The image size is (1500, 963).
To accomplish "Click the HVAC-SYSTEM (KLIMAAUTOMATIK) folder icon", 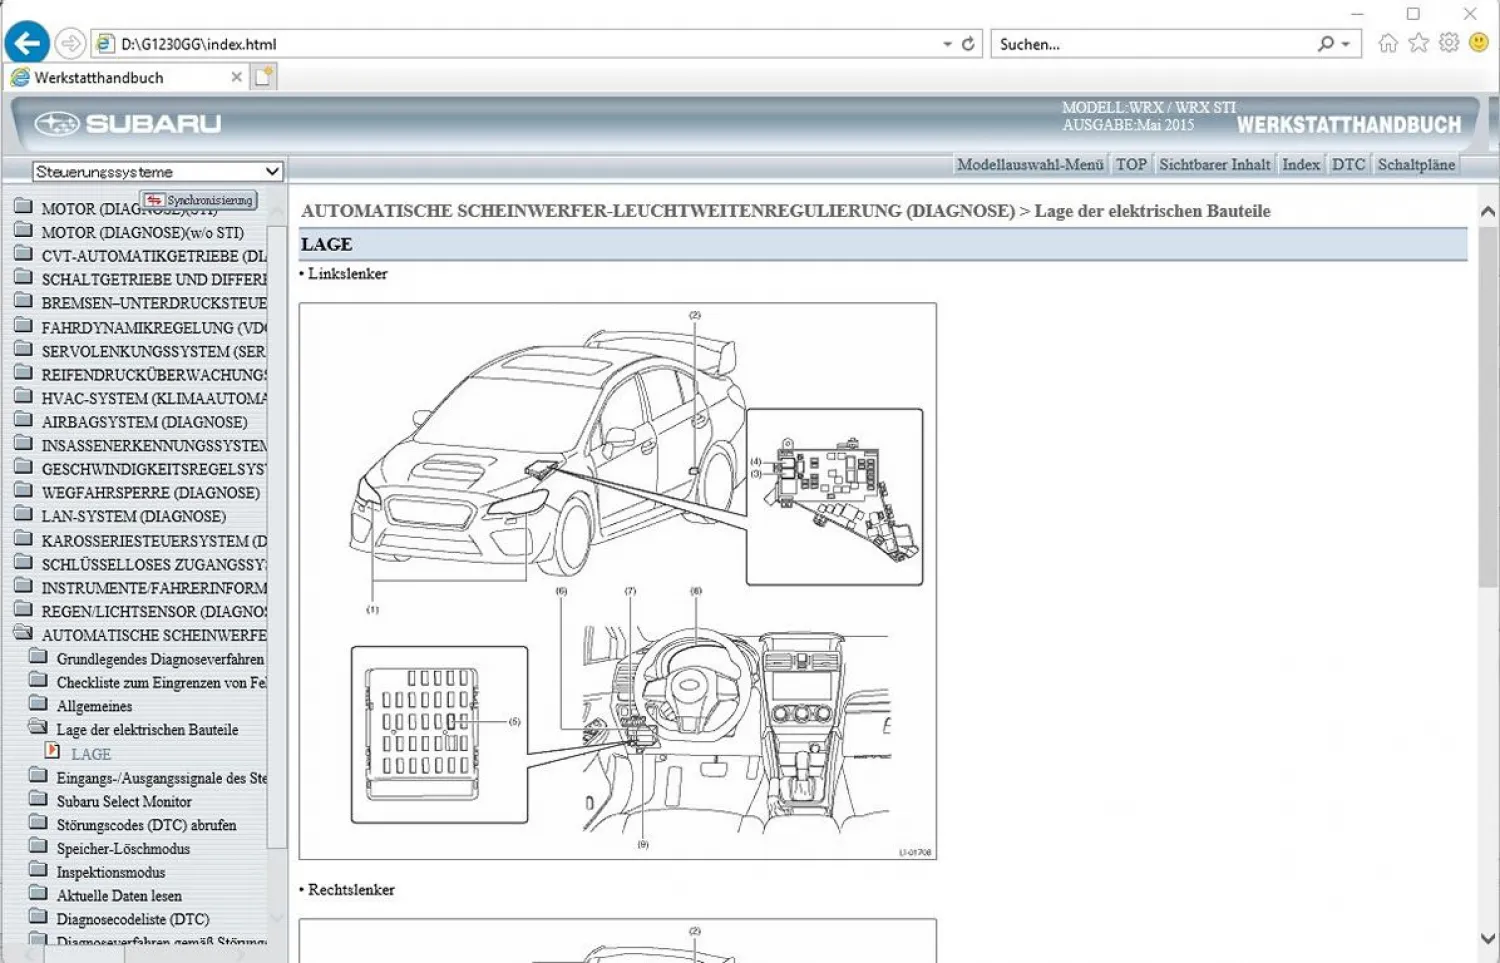I will 23,397.
